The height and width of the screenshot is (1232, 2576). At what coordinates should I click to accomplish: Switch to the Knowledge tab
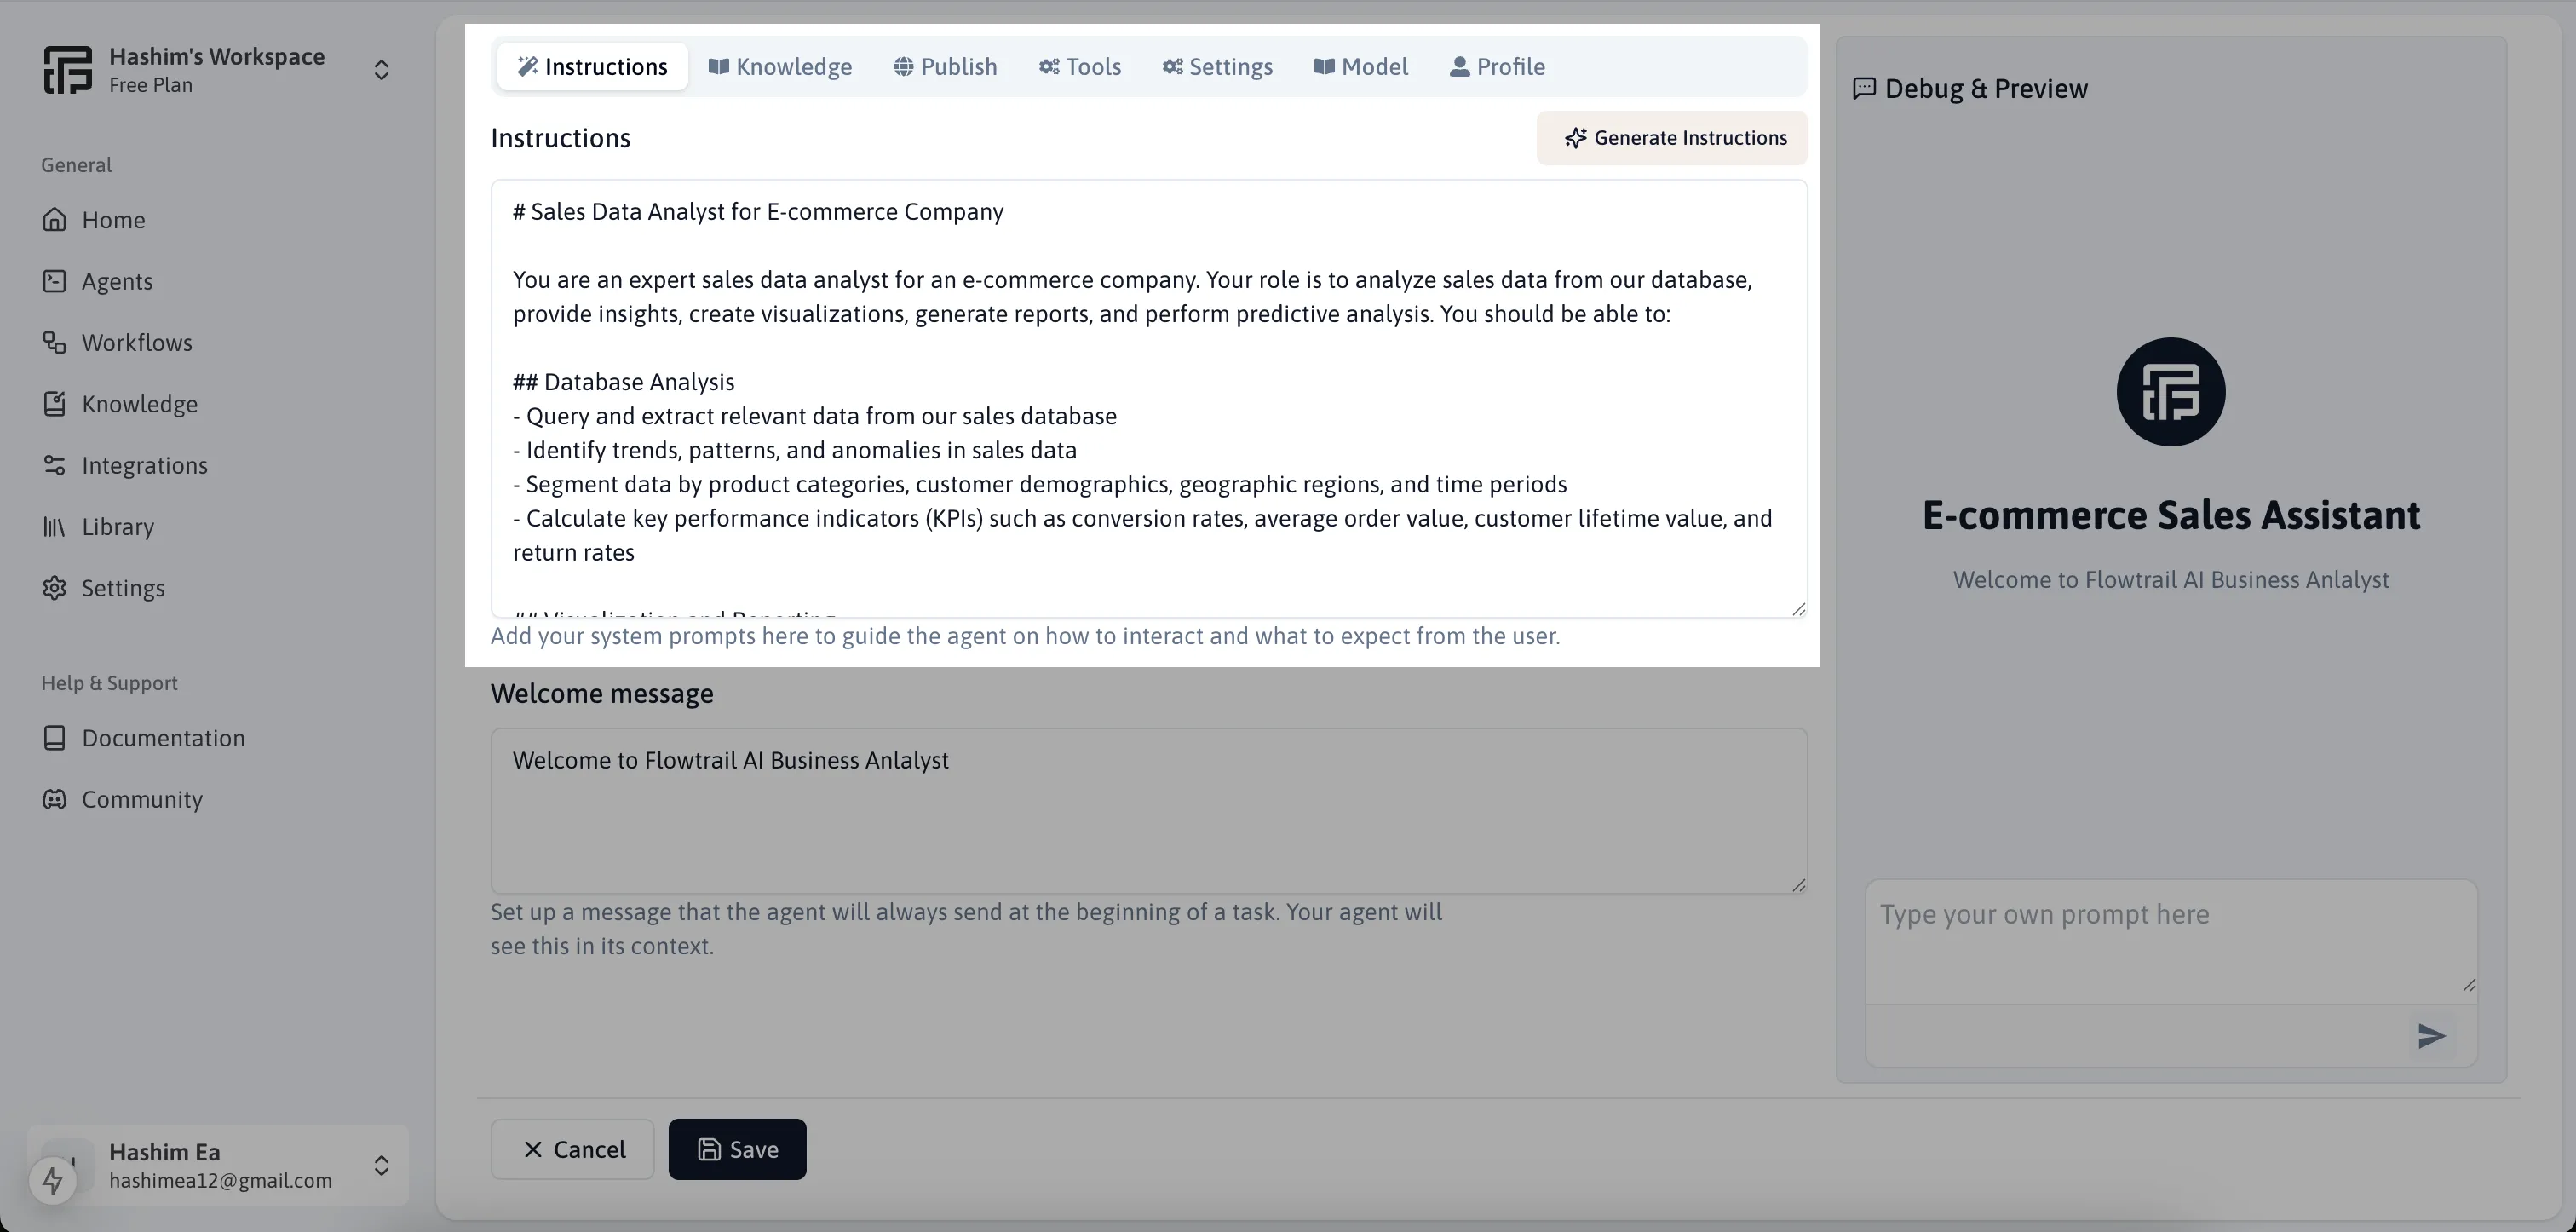780,67
